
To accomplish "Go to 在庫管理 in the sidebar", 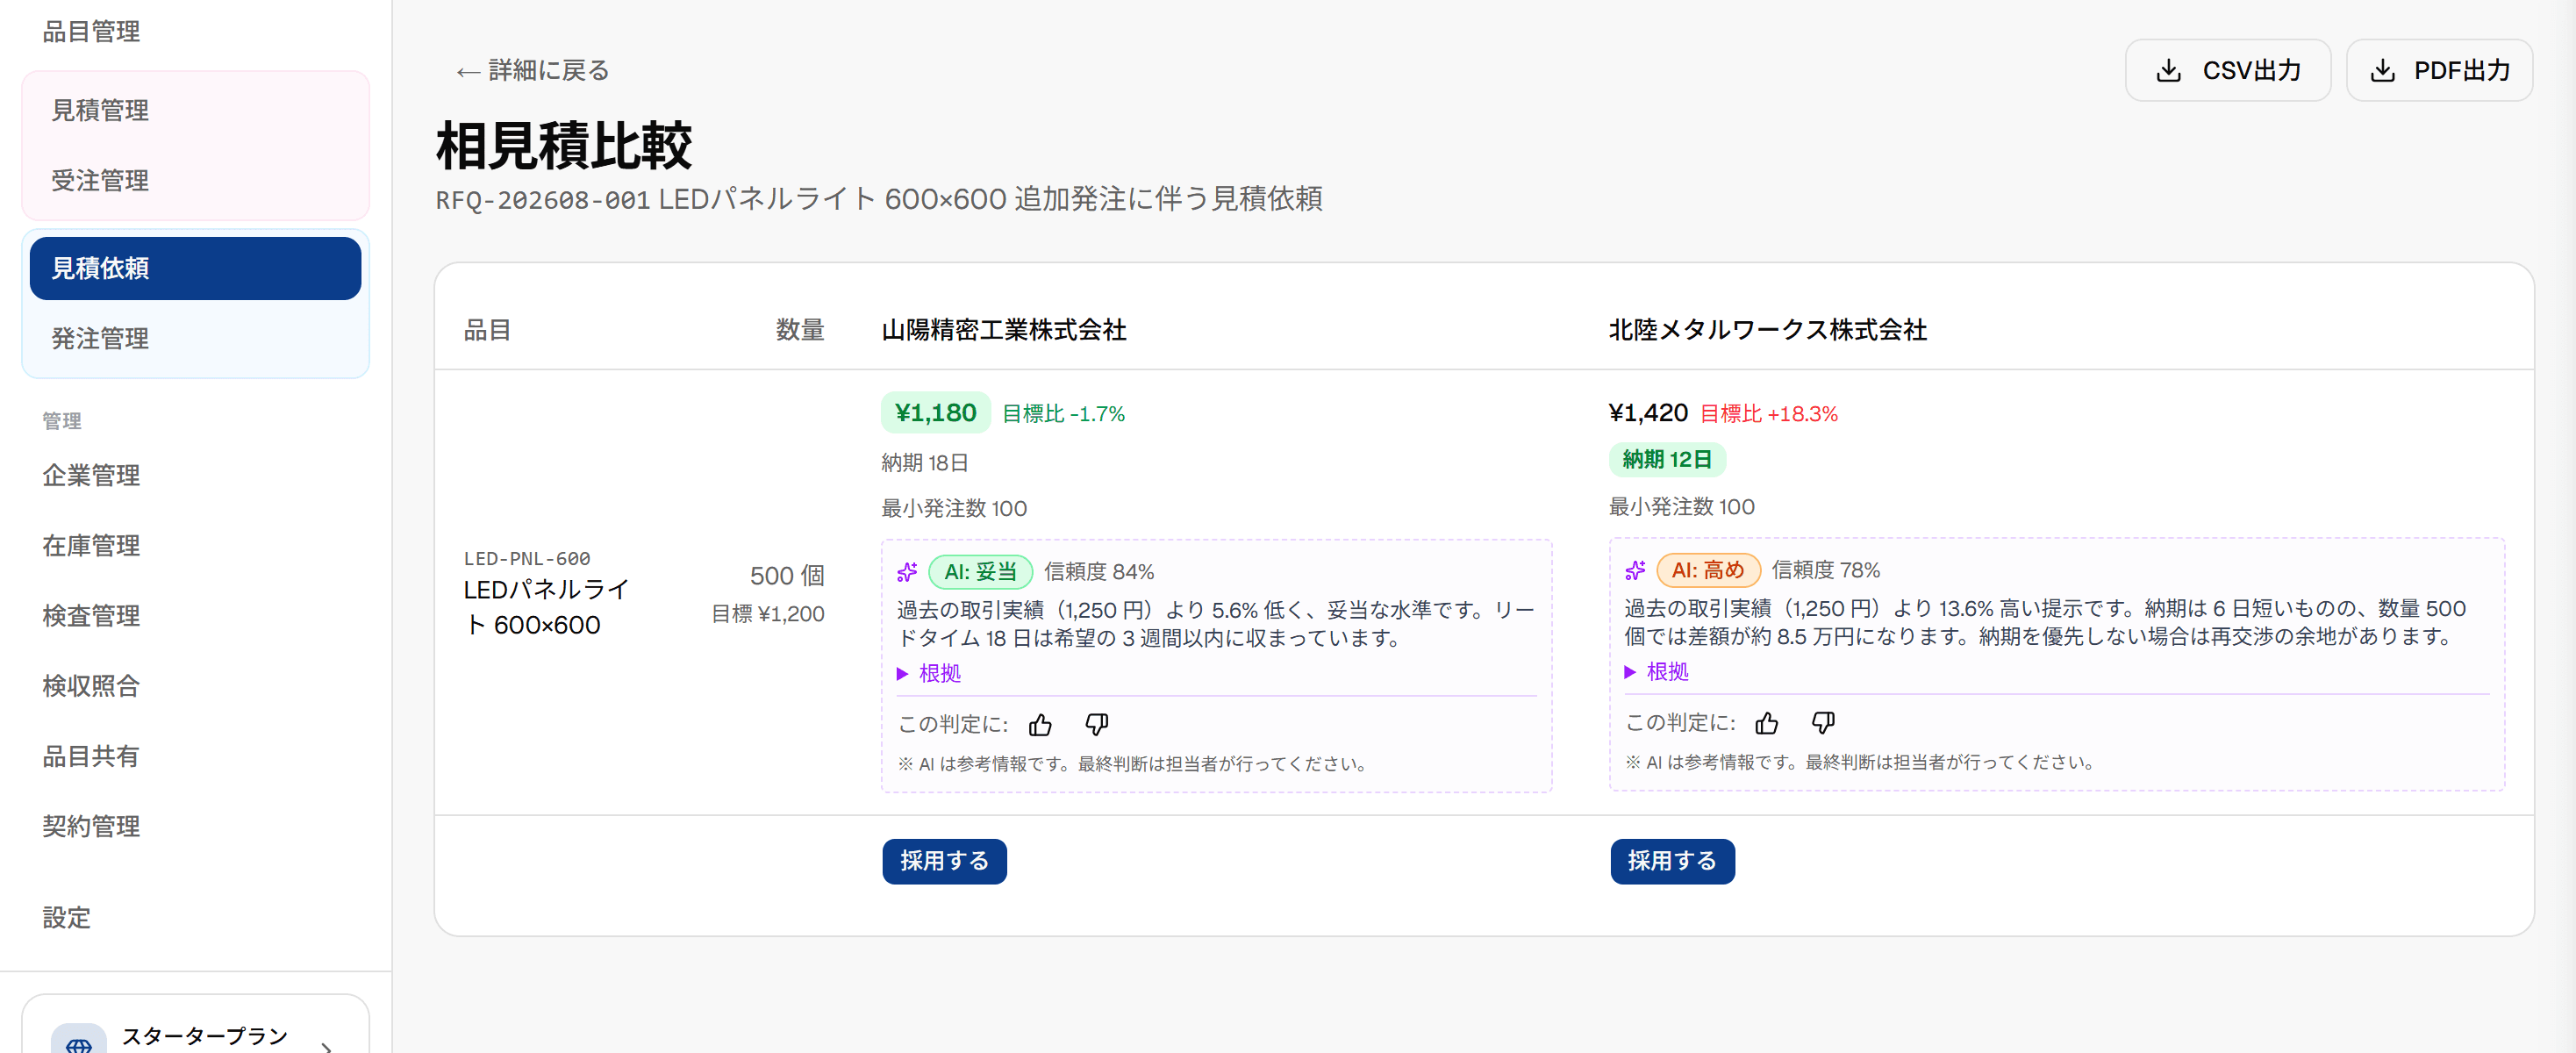I will [x=91, y=545].
